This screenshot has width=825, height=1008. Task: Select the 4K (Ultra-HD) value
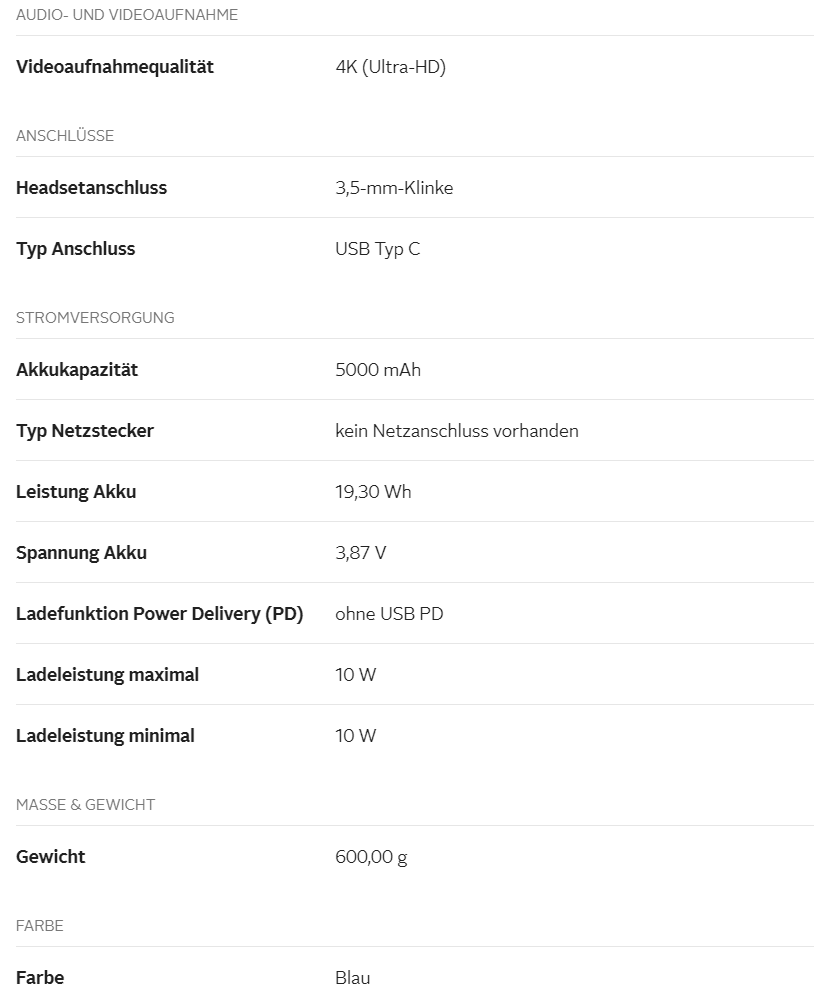(x=390, y=67)
